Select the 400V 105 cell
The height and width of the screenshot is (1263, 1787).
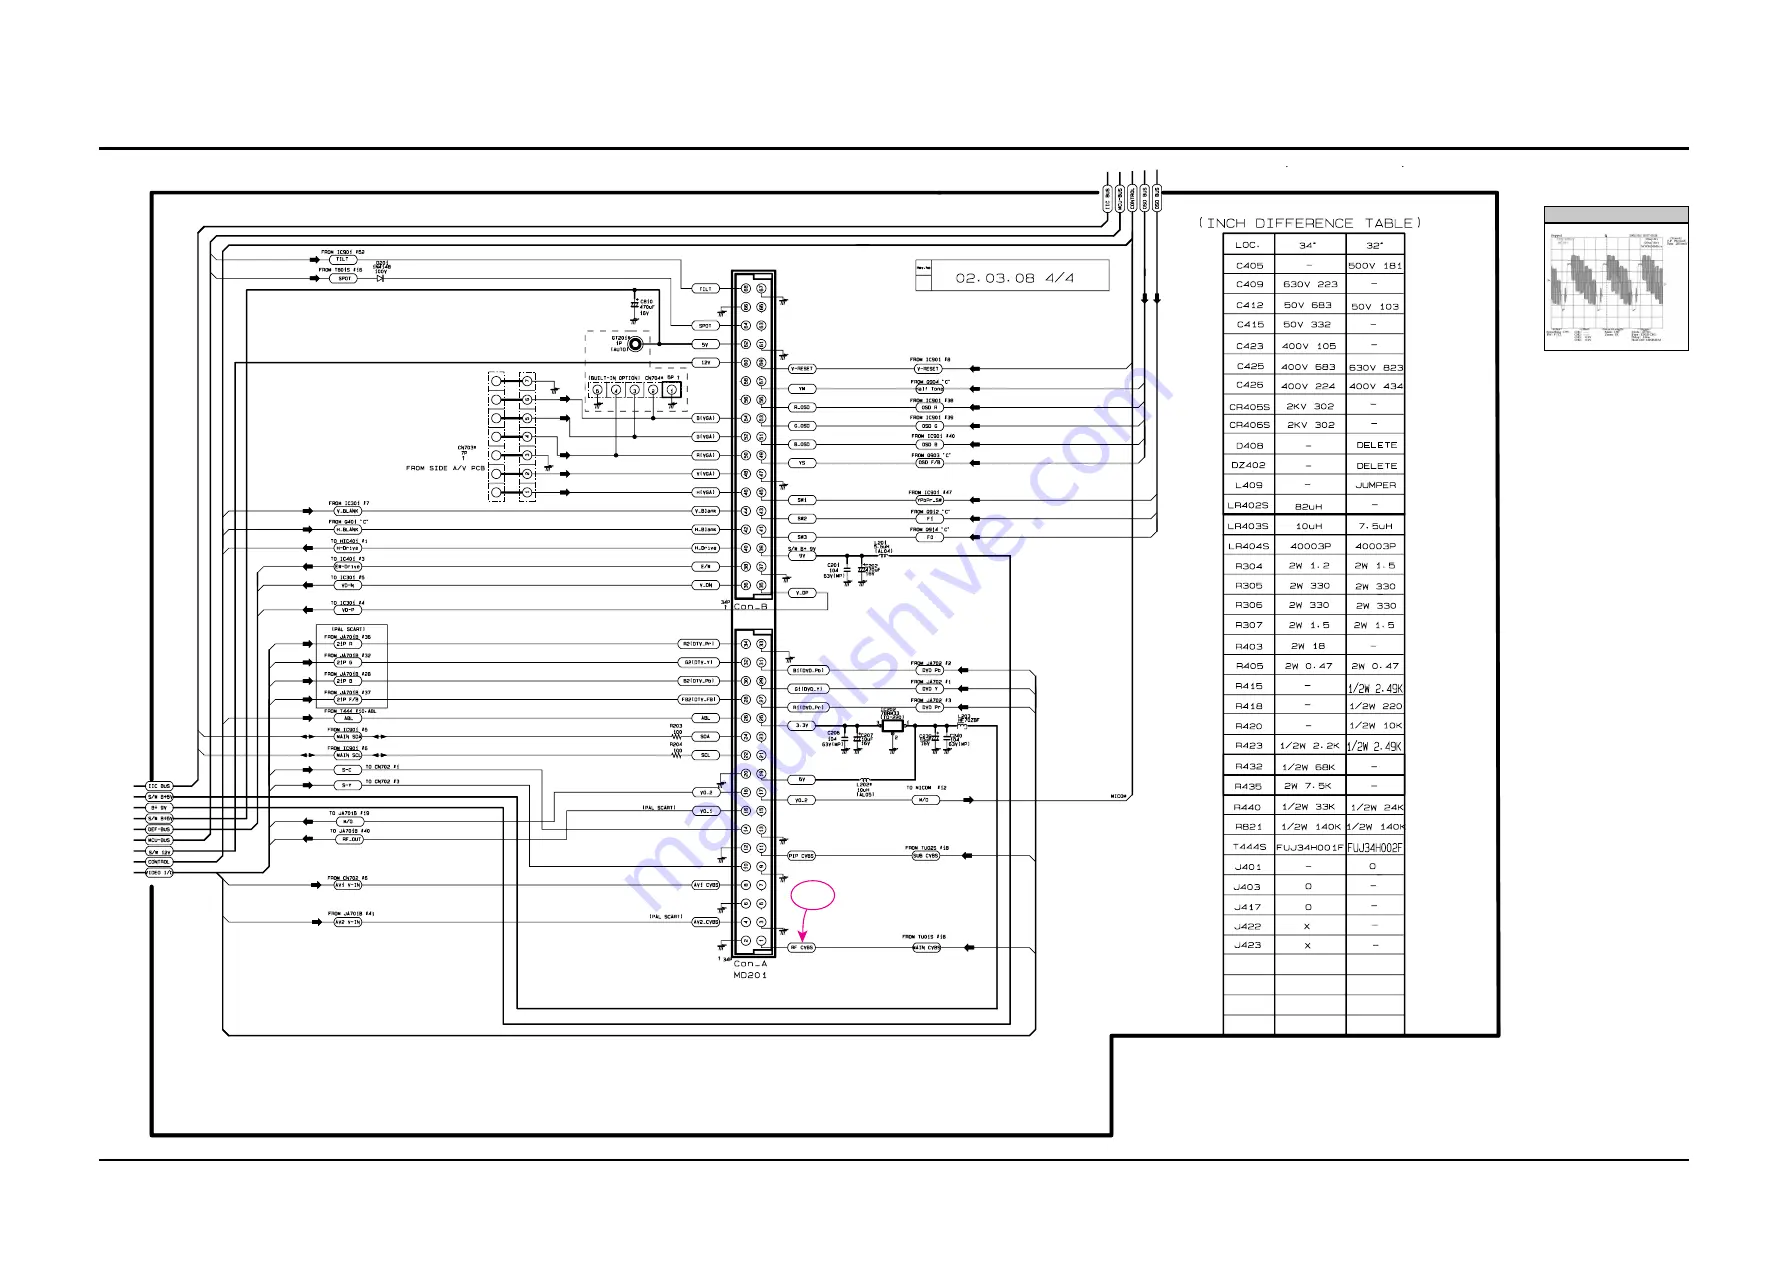(x=1309, y=346)
